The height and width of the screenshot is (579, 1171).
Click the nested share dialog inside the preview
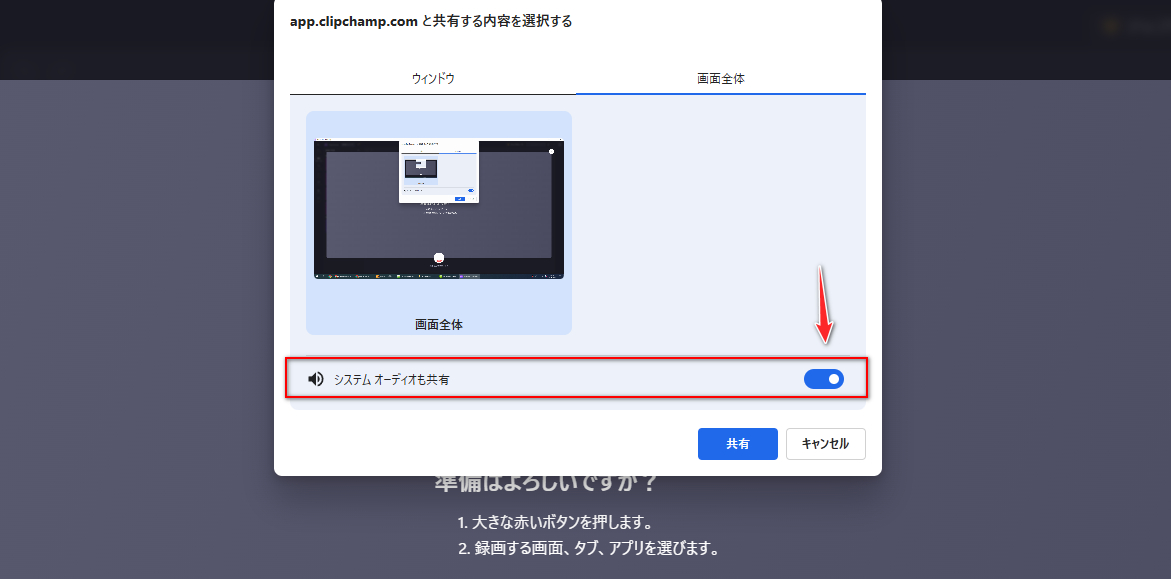point(439,170)
